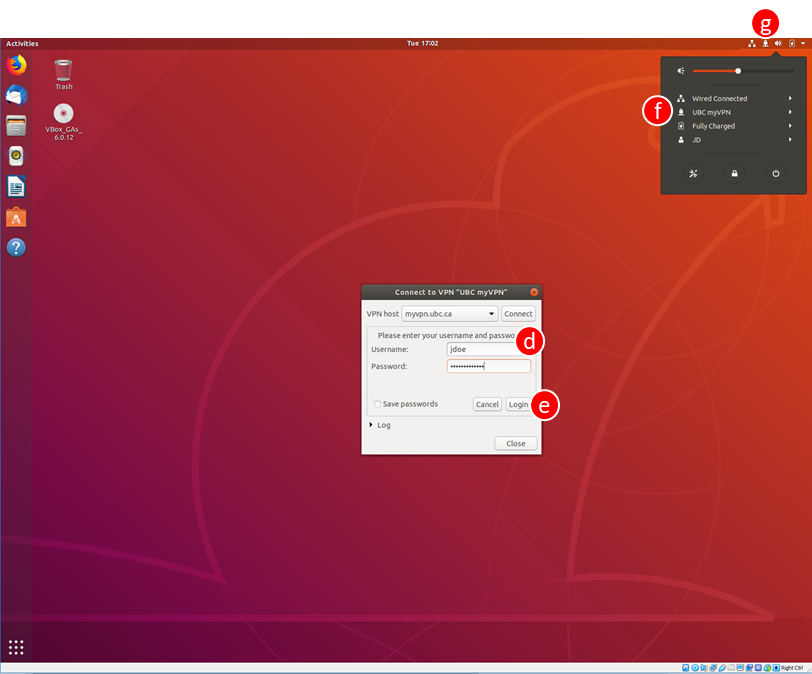
Task: Expand the Wired Connected entry
Action: tap(734, 98)
